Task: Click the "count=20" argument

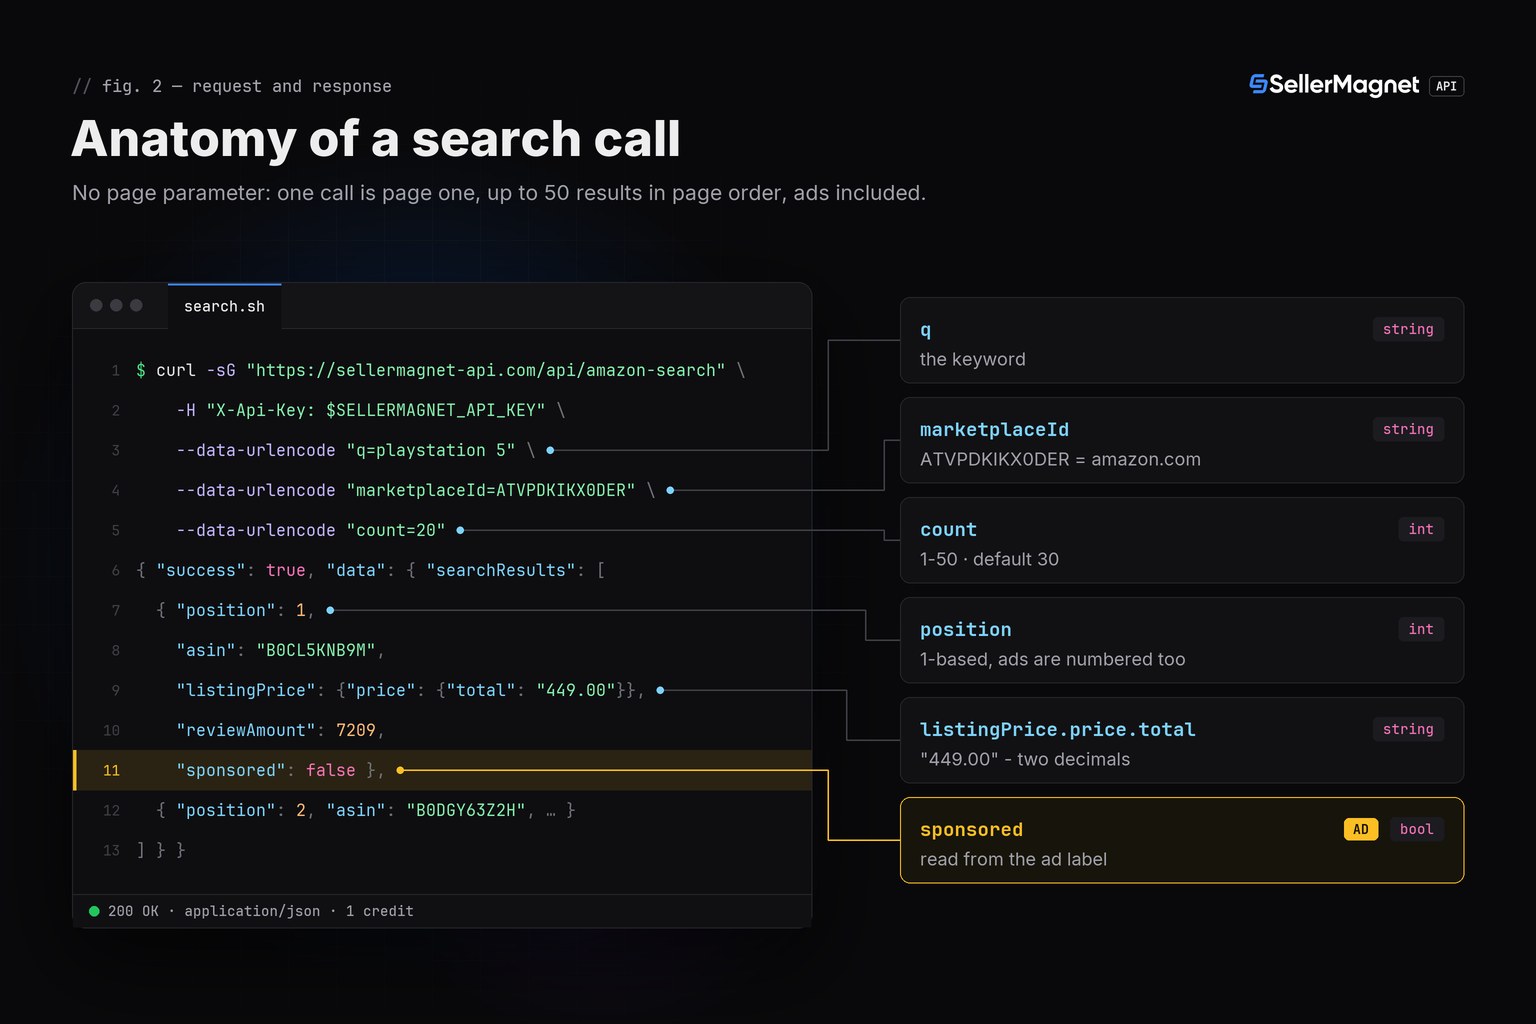Action: (x=396, y=530)
